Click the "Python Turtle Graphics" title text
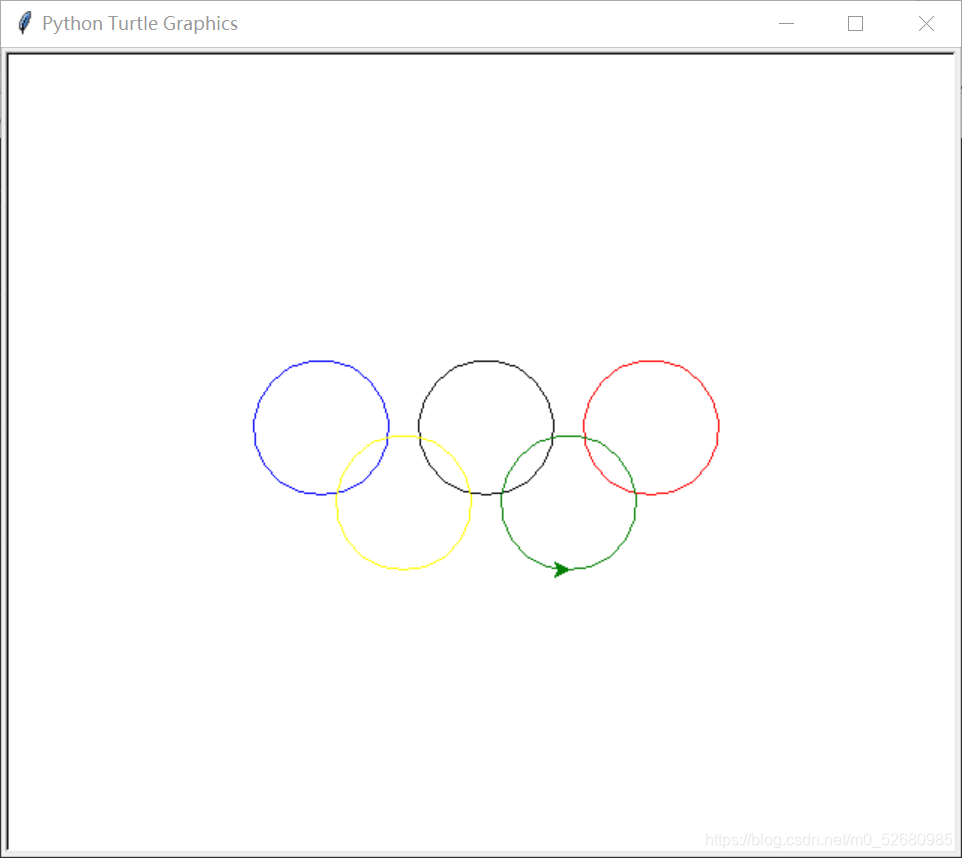 pyautogui.click(x=140, y=23)
